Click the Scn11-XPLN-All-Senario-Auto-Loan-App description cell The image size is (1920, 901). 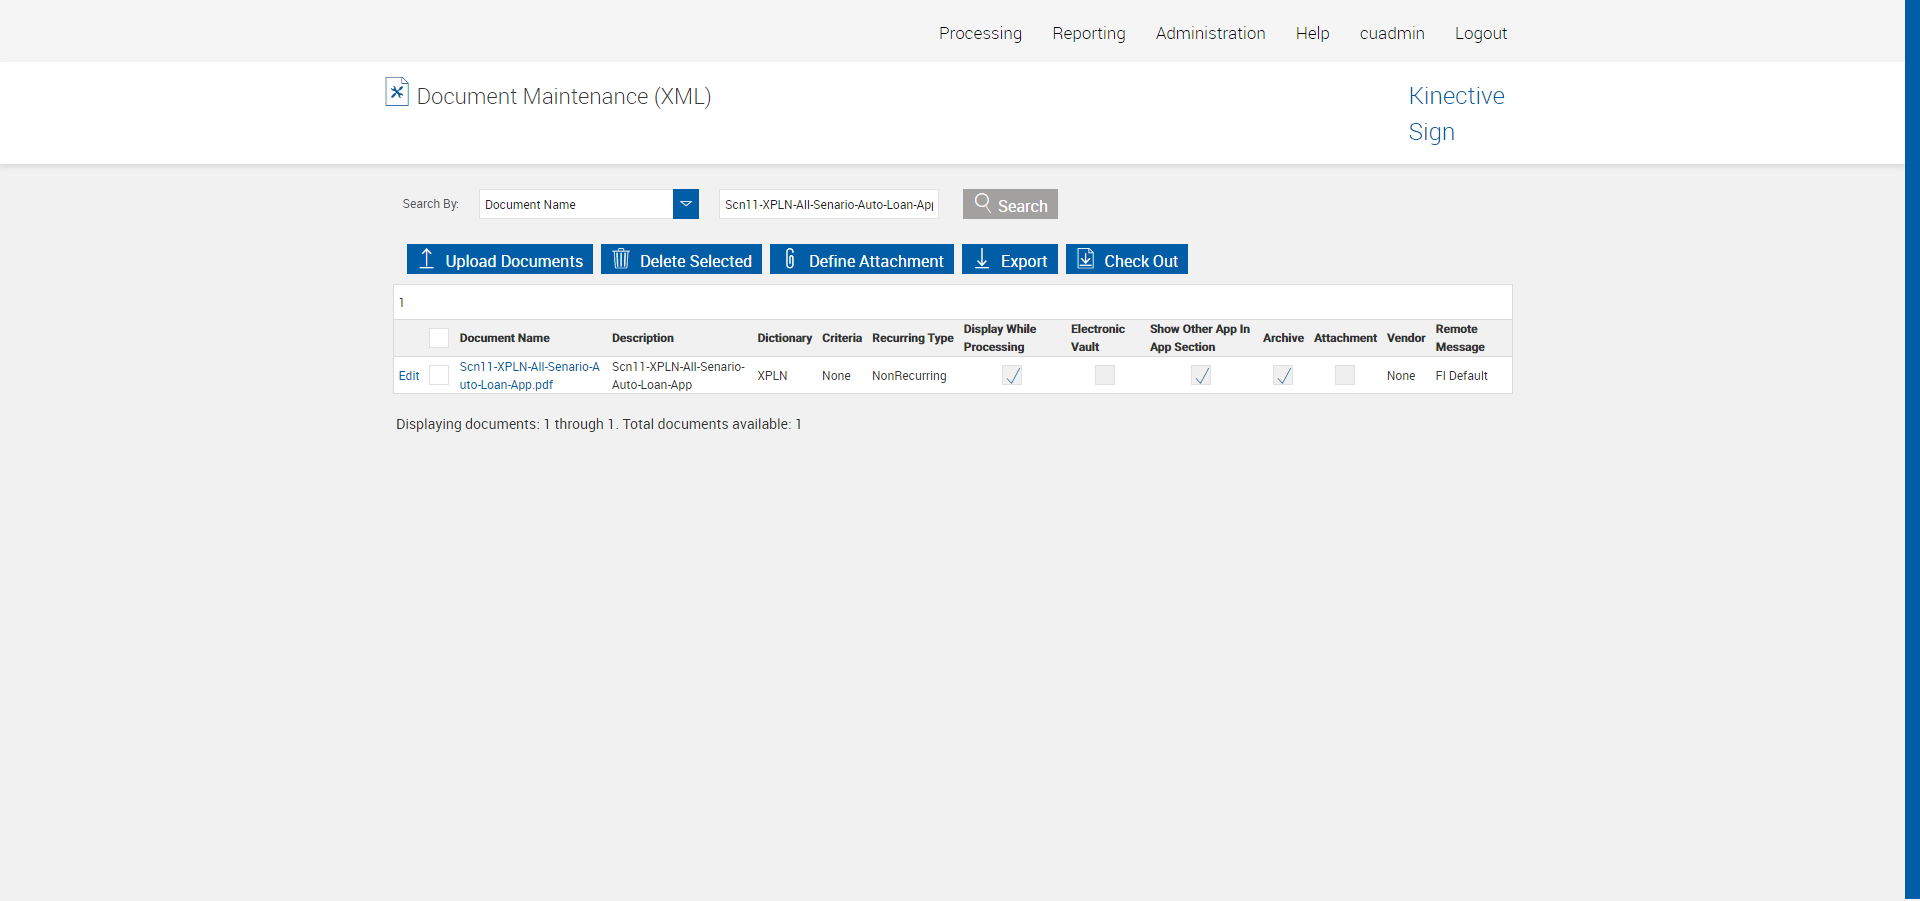tap(678, 375)
